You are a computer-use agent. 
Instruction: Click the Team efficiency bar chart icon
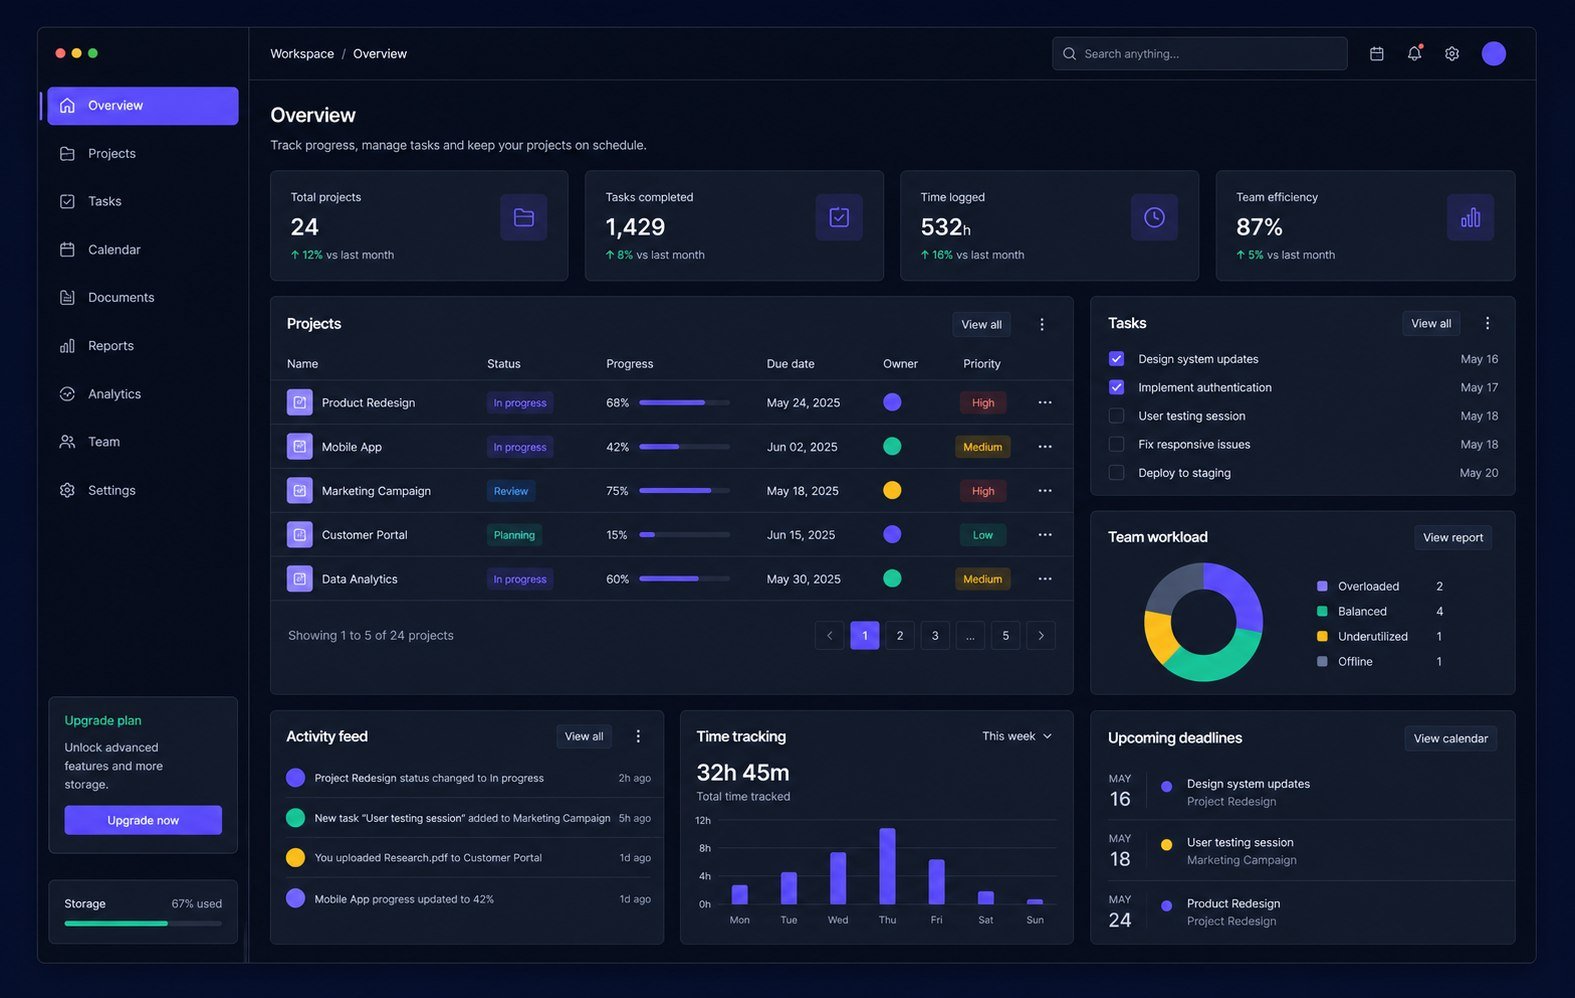pyautogui.click(x=1470, y=217)
